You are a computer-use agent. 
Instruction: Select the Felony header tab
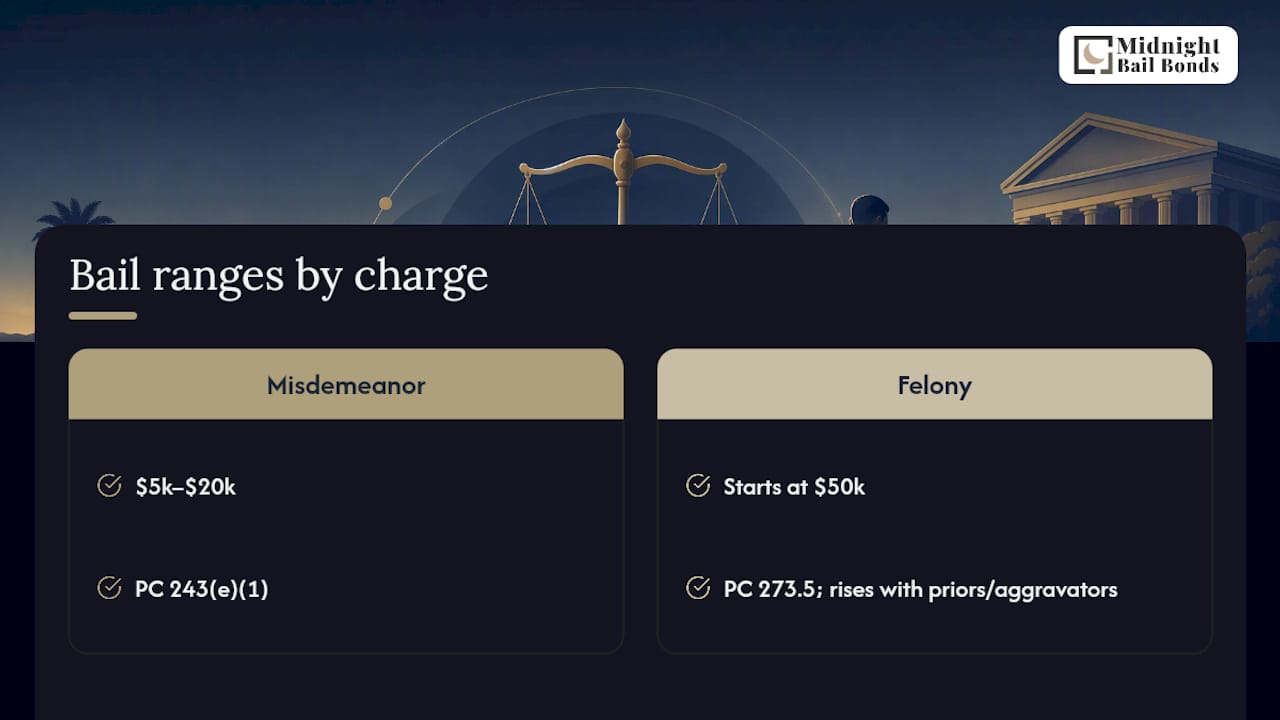click(934, 384)
